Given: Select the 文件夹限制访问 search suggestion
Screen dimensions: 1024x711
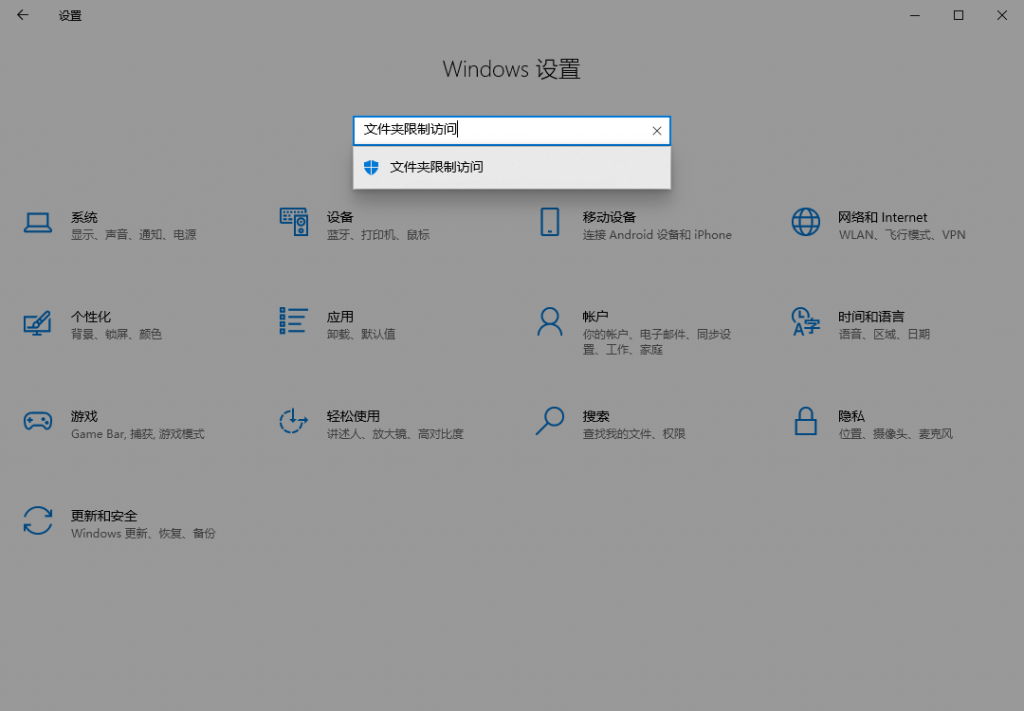Looking at the screenshot, I should [511, 167].
